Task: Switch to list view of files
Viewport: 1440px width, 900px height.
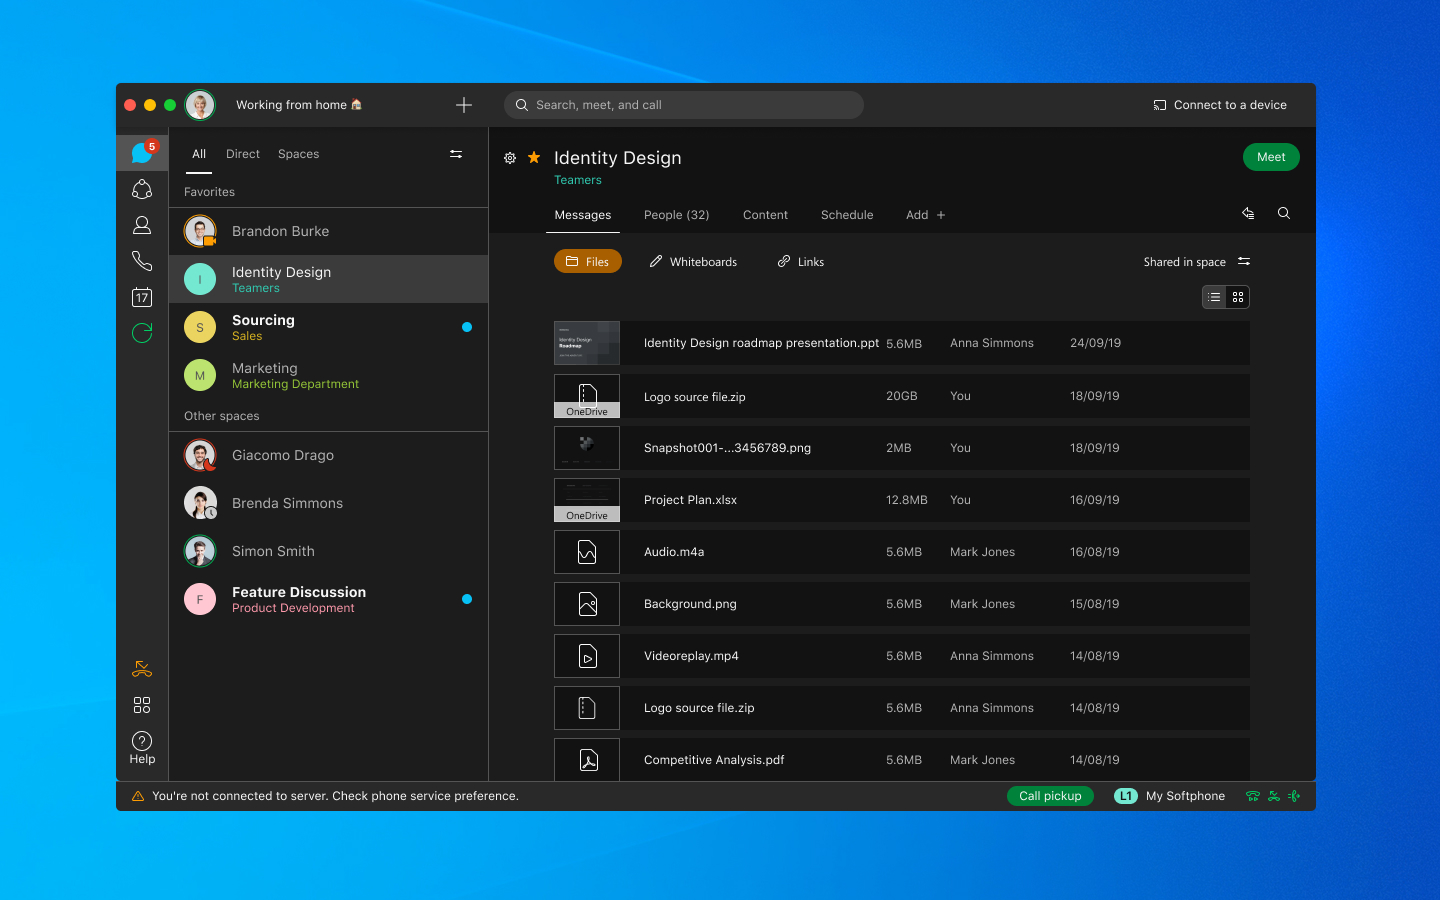Action: pos(1214,297)
